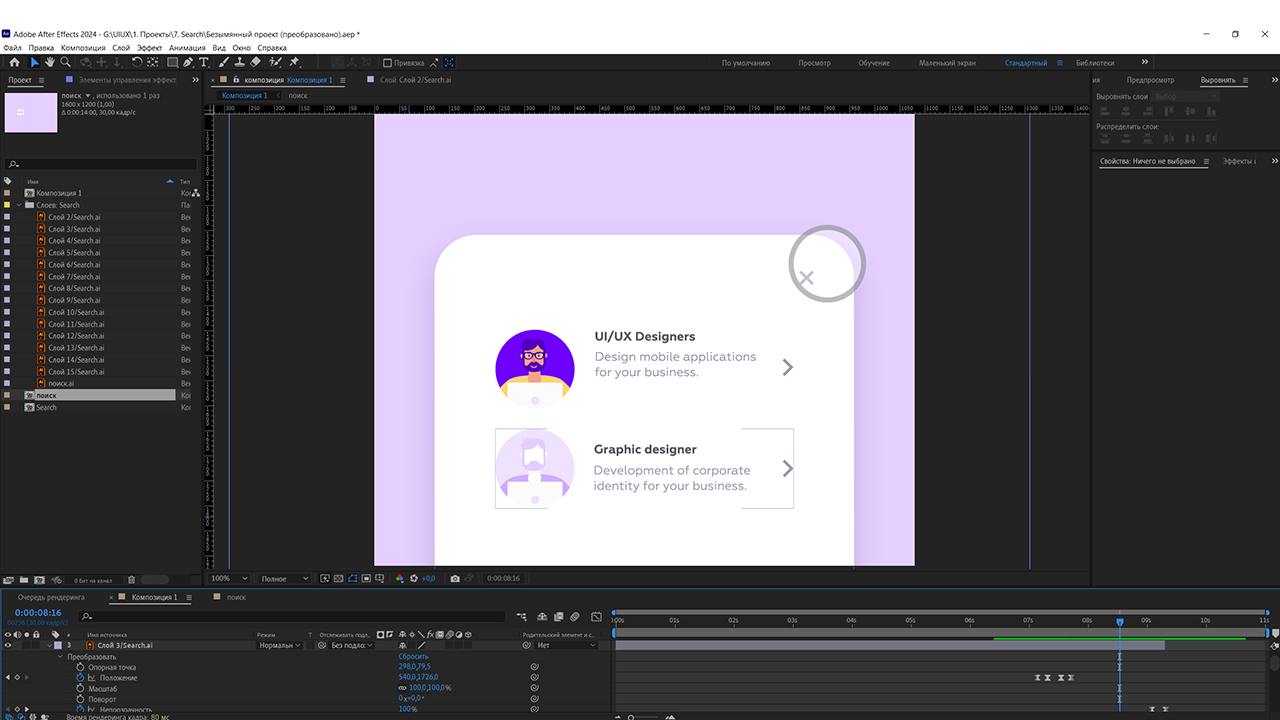The width and height of the screenshot is (1280, 720).
Task: Toggle the motion blur icon in timeline
Action: (x=574, y=616)
